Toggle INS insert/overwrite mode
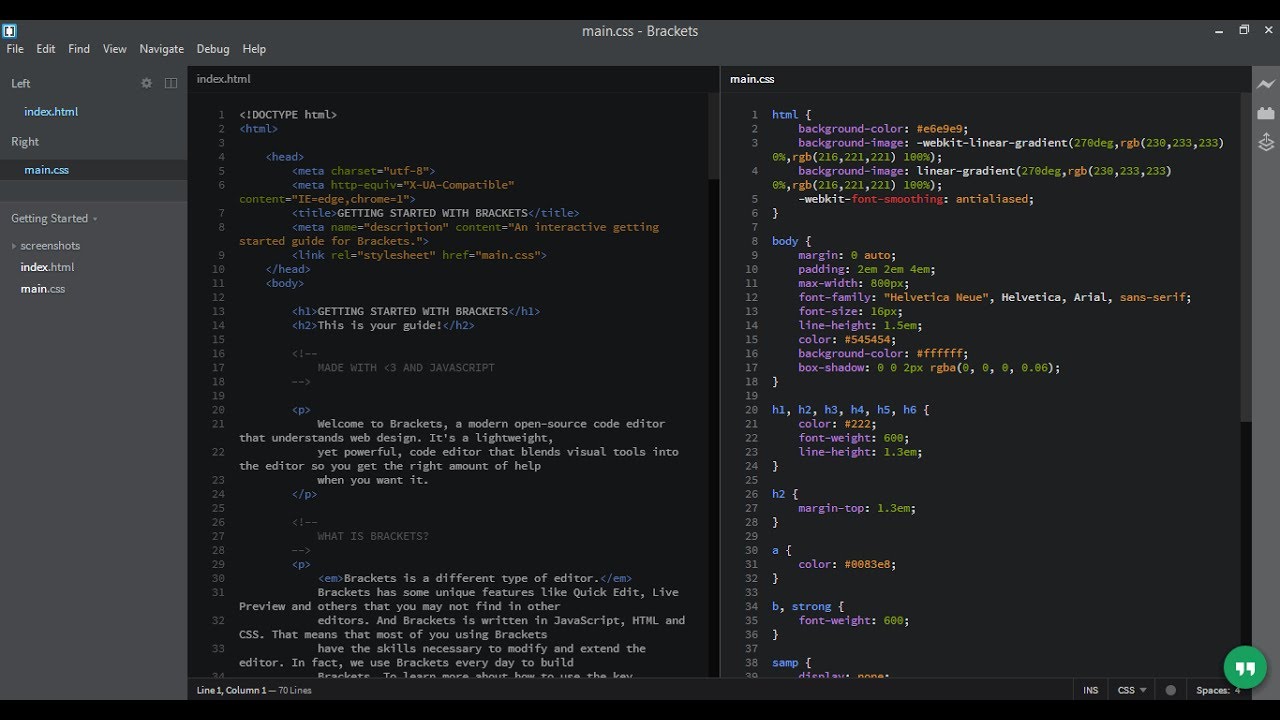1280x720 pixels. [x=1090, y=690]
